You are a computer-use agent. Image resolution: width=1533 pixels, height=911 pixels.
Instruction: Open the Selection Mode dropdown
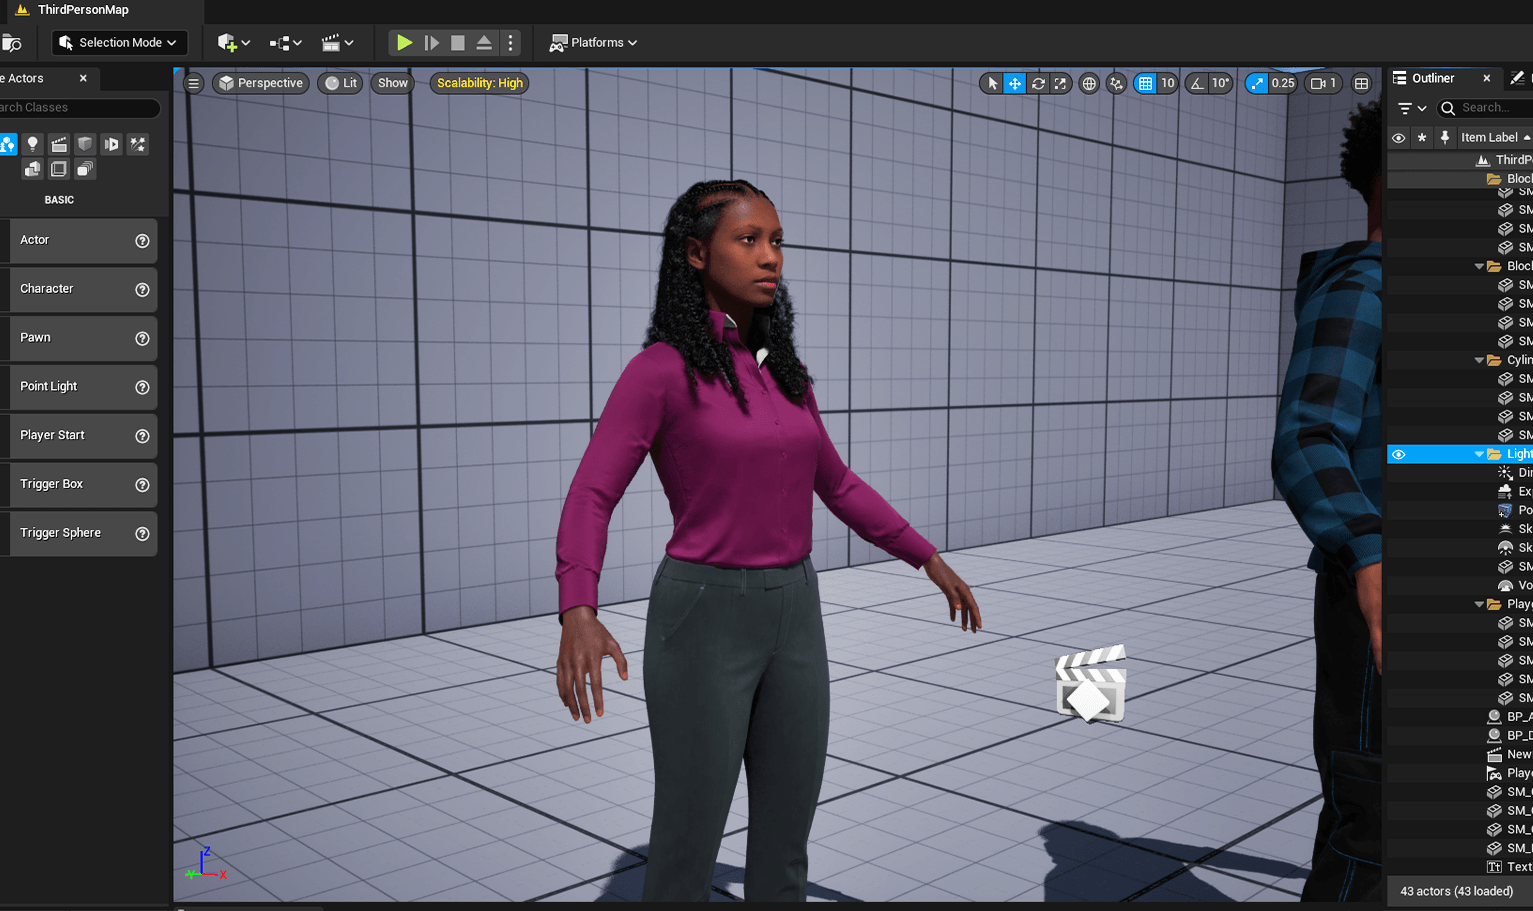(x=119, y=42)
